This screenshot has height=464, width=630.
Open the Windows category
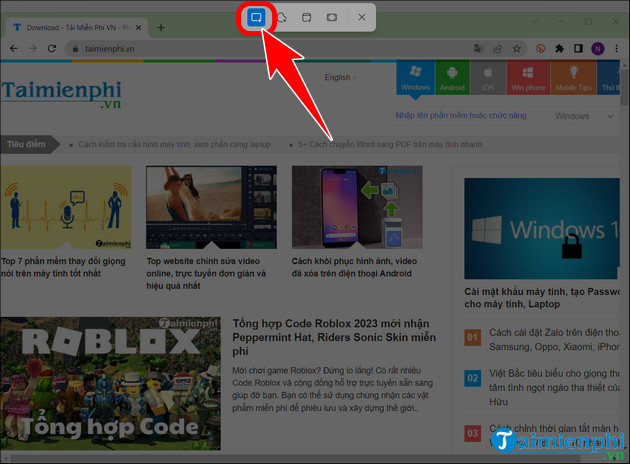tap(415, 78)
